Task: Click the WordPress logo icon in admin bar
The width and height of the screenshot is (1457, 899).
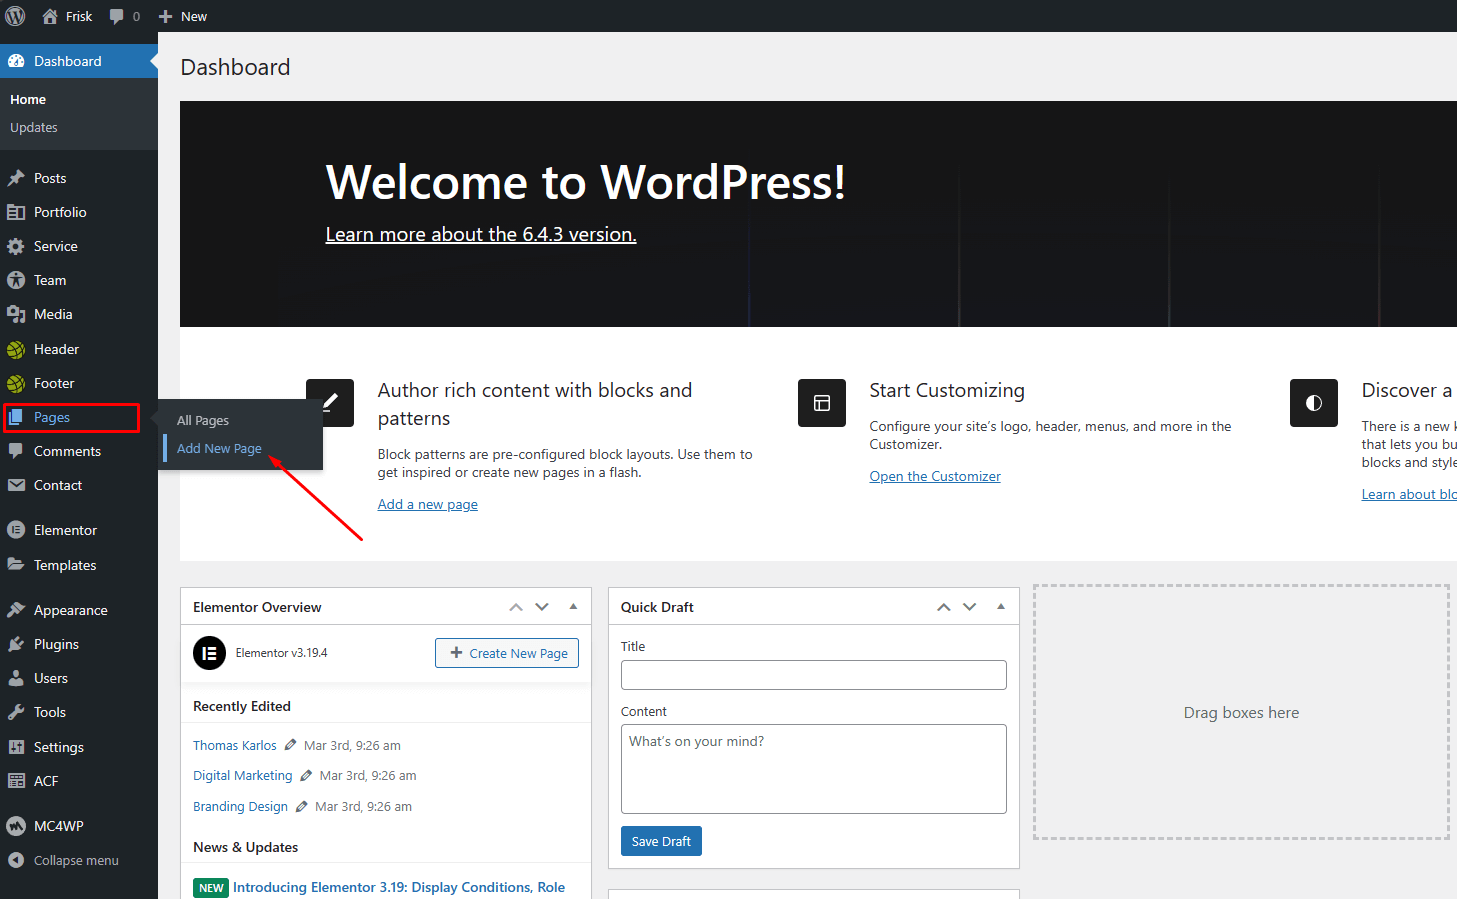Action: click(x=16, y=16)
